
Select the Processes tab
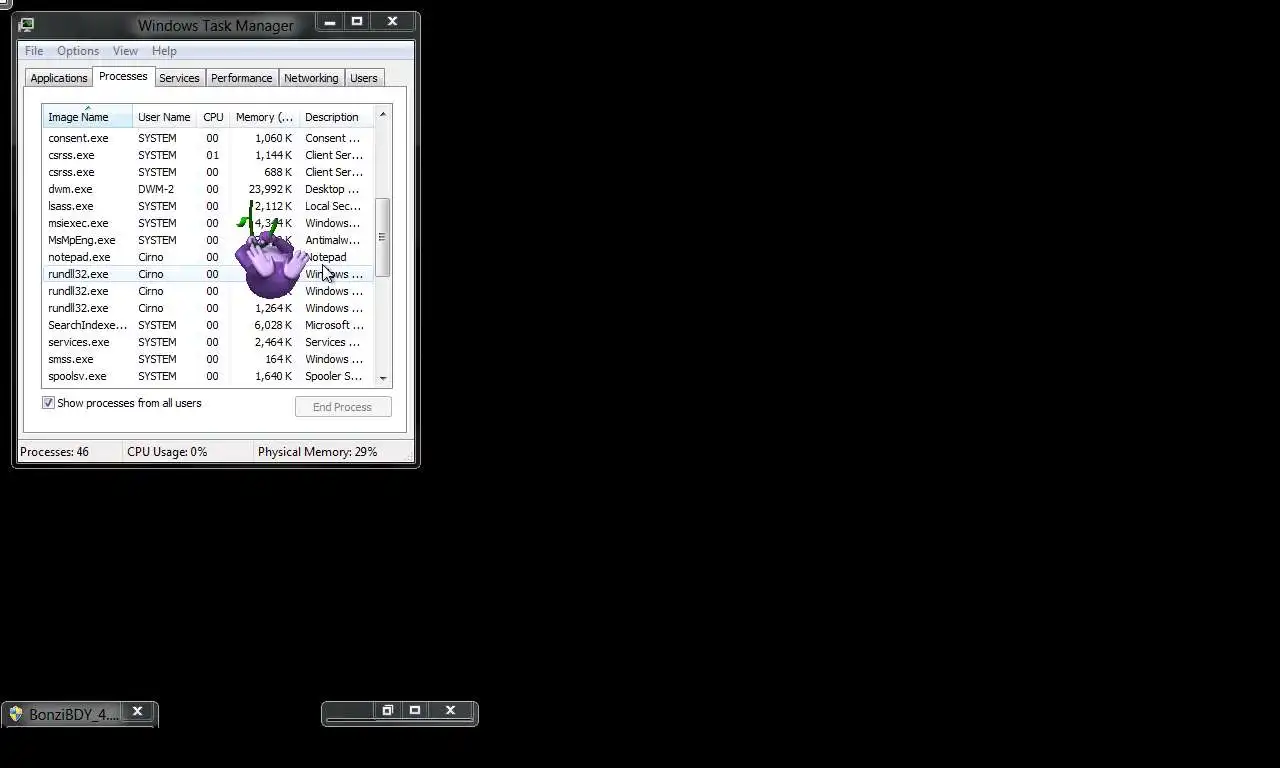[x=123, y=77]
